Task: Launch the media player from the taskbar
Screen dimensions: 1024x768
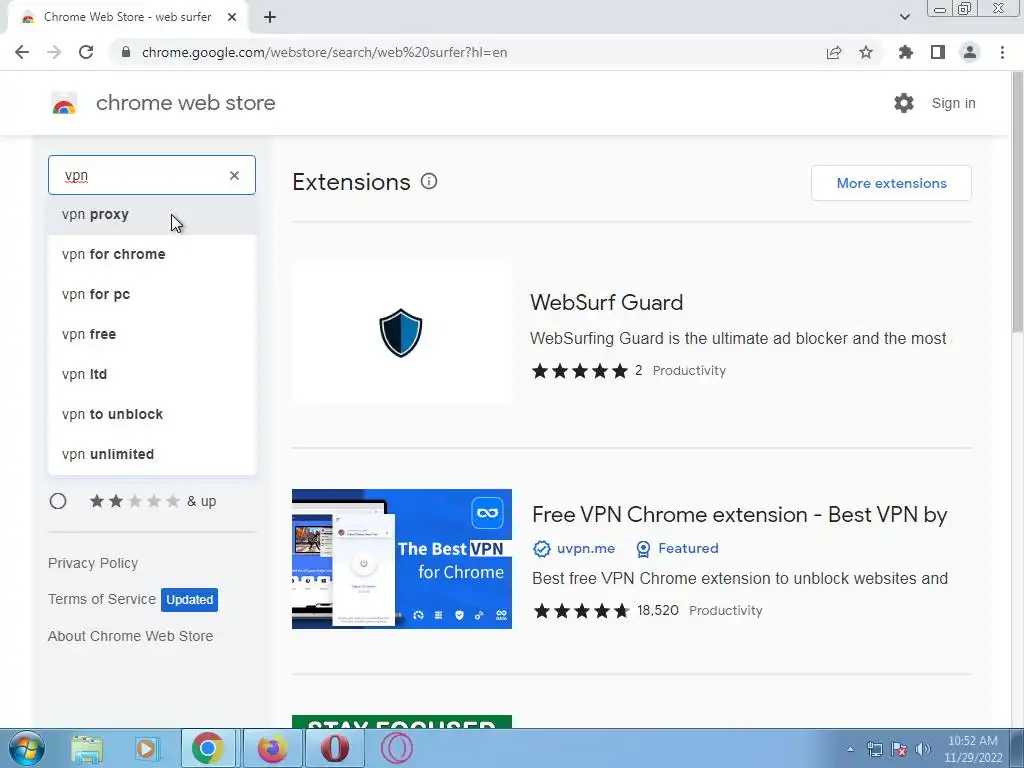Action: 146,748
